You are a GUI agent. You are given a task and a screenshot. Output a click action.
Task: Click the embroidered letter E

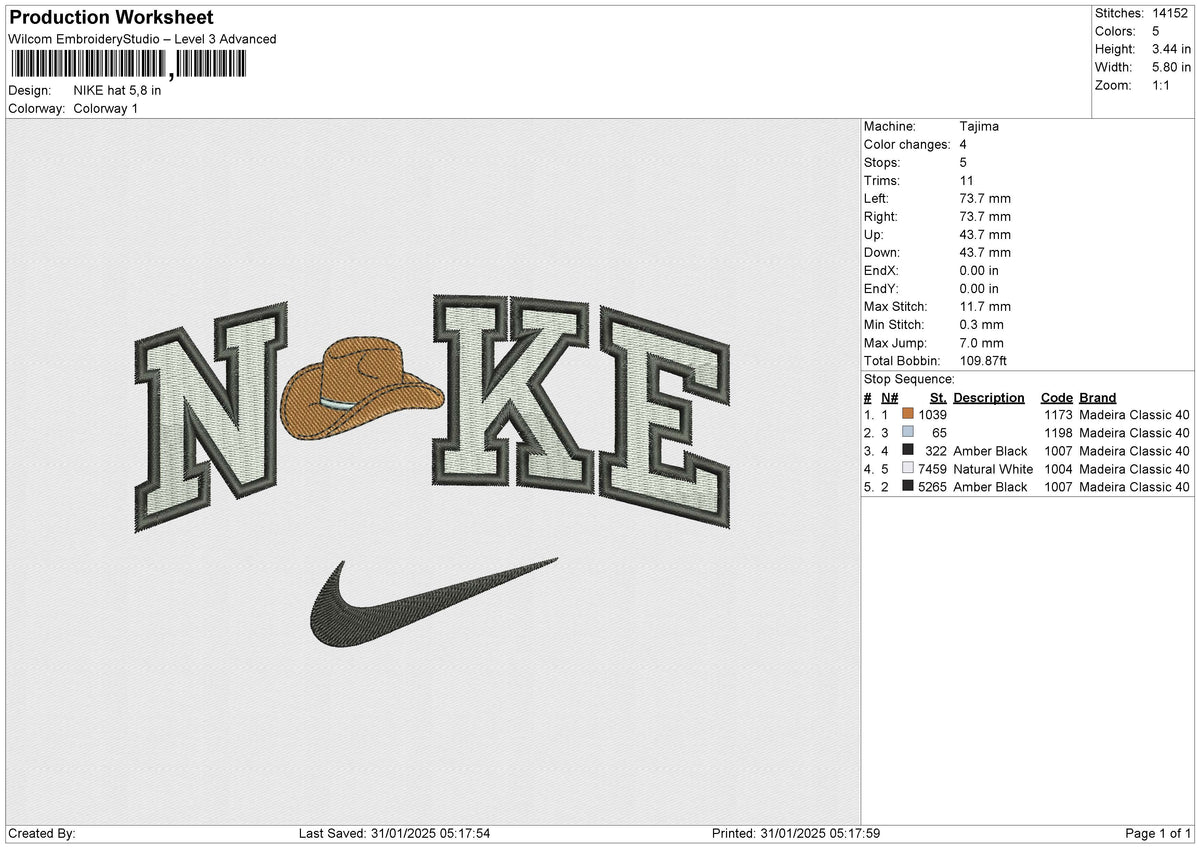coord(665,417)
